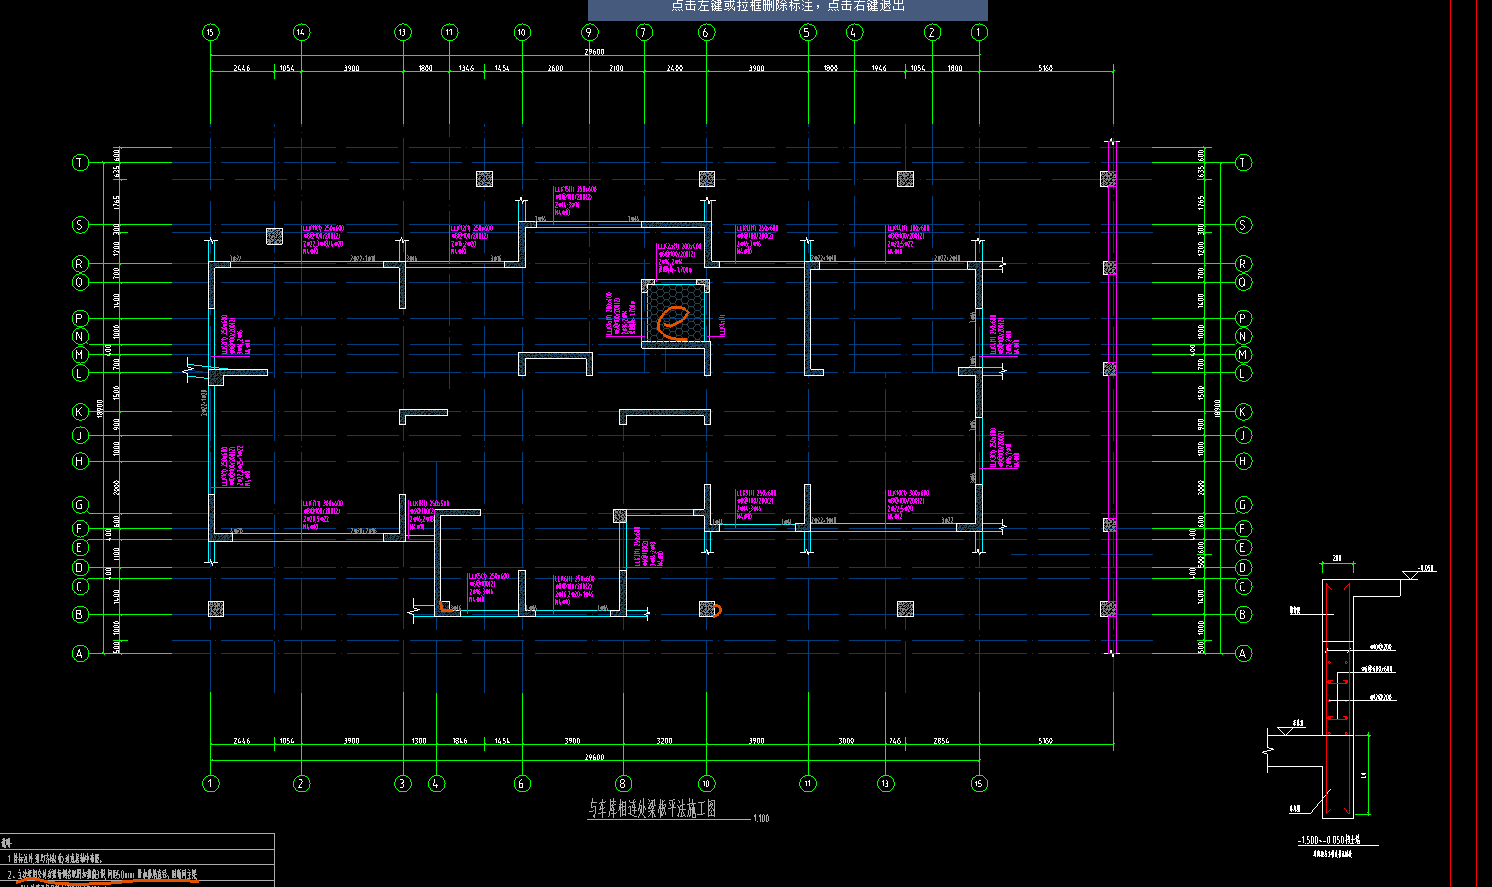This screenshot has height=887, width=1492.
Task: Click axis bubble 3 in the bottom row
Action: coord(402,783)
